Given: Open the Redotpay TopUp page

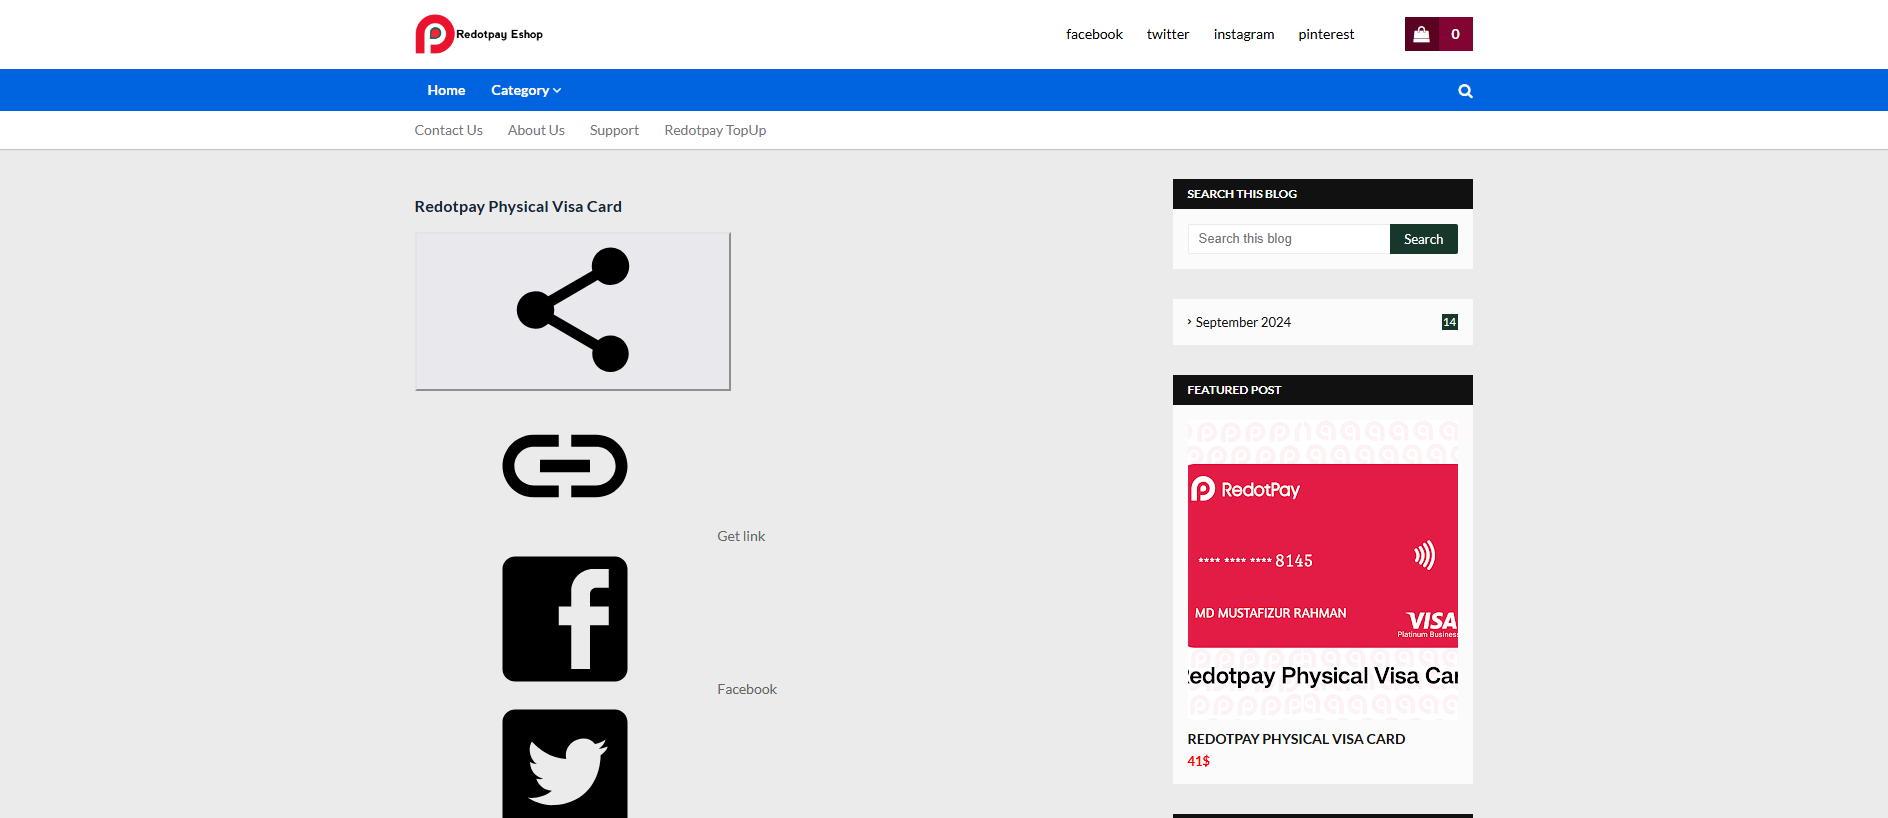Looking at the screenshot, I should point(715,130).
